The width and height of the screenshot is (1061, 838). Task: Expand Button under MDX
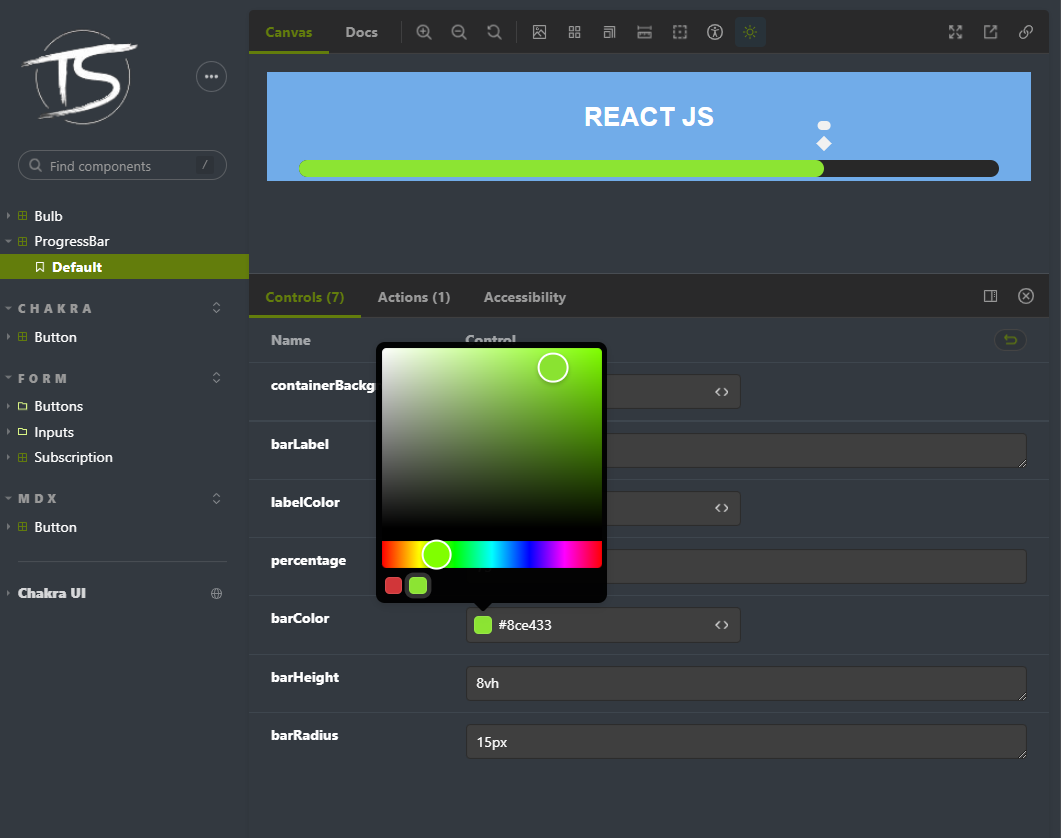coord(55,527)
